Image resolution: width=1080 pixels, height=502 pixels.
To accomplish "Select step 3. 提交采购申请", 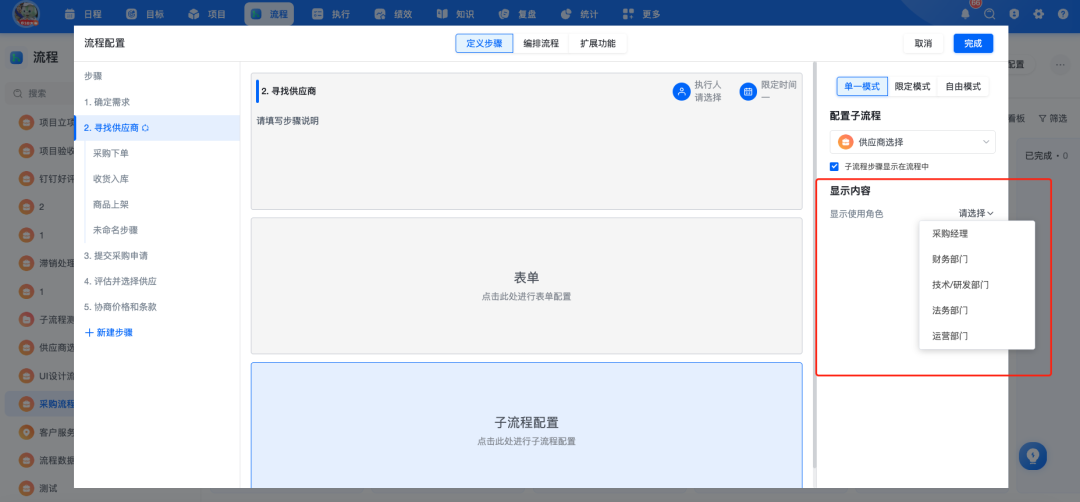I will coord(157,255).
